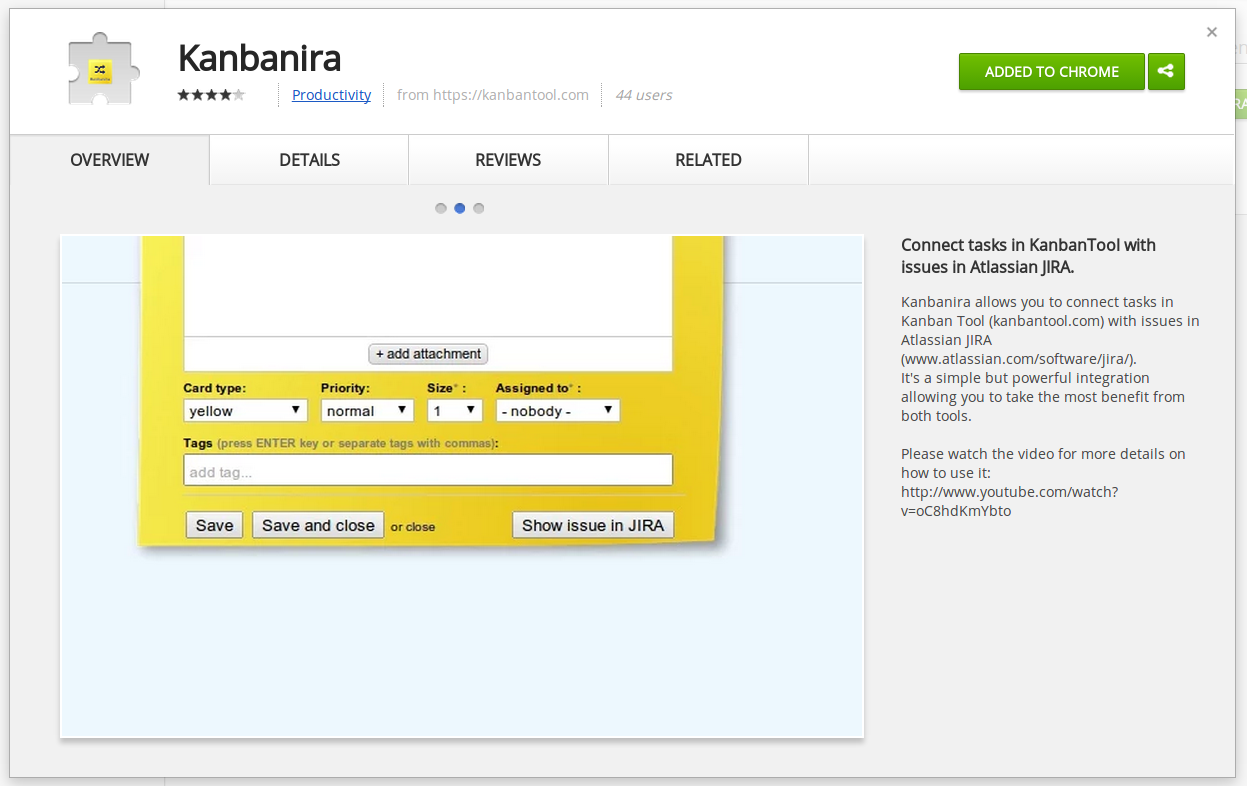This screenshot has width=1247, height=786.
Task: Select the first carousel dot
Action: click(x=441, y=208)
